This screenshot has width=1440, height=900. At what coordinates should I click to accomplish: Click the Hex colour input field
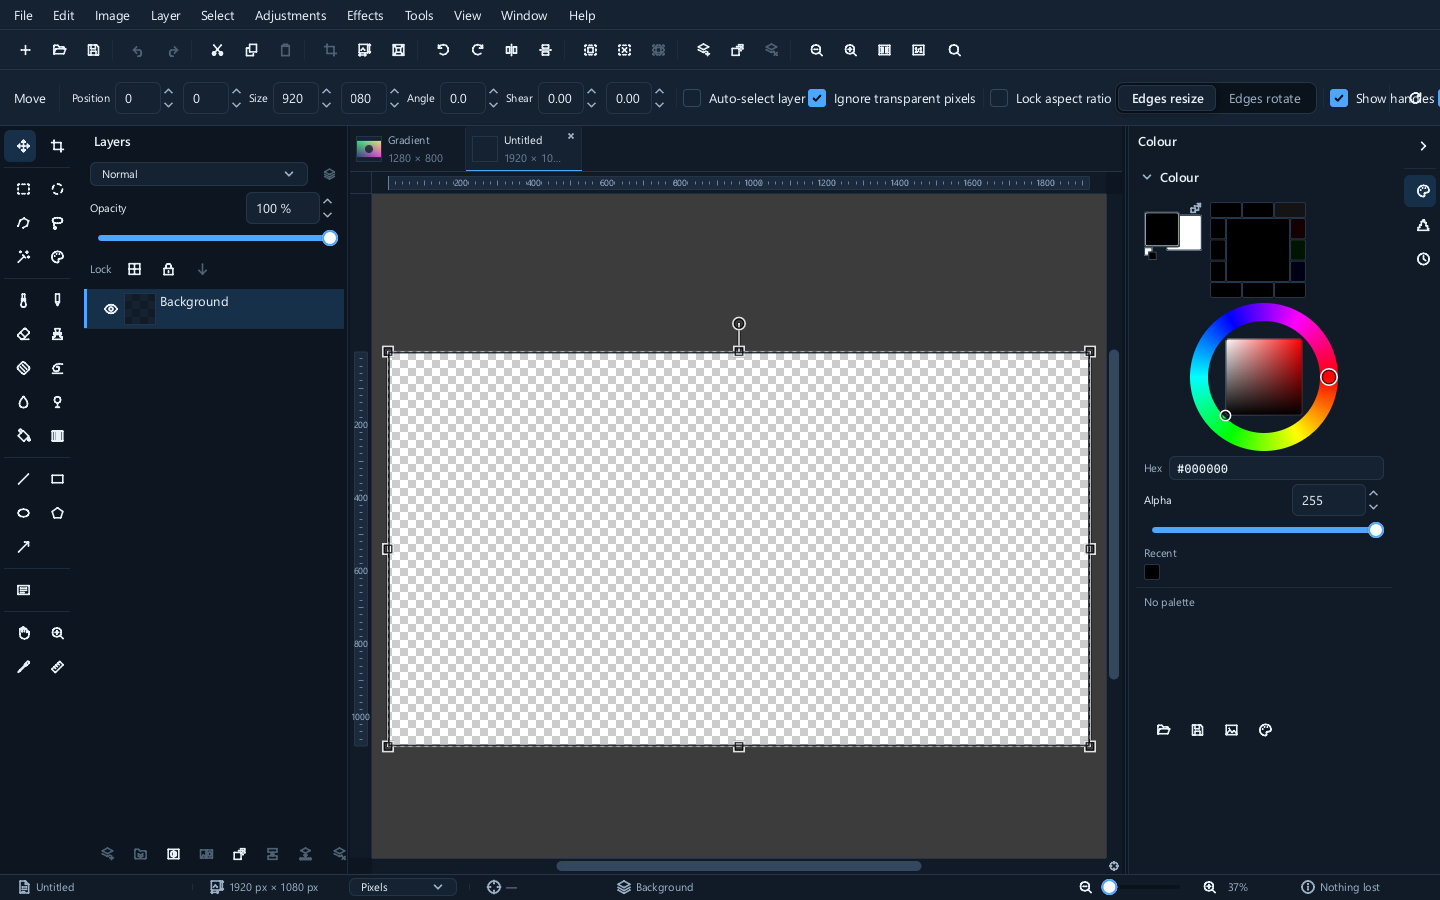1276,468
